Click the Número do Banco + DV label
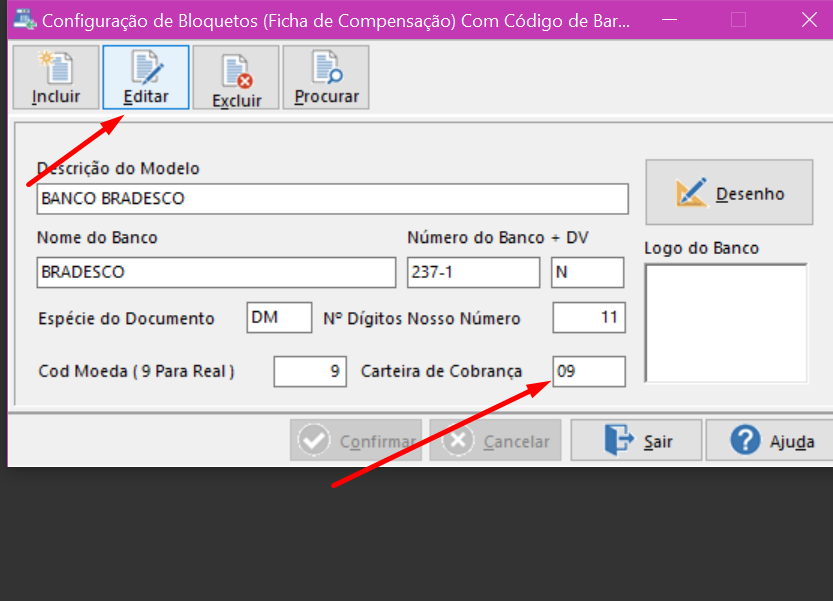 (x=498, y=238)
